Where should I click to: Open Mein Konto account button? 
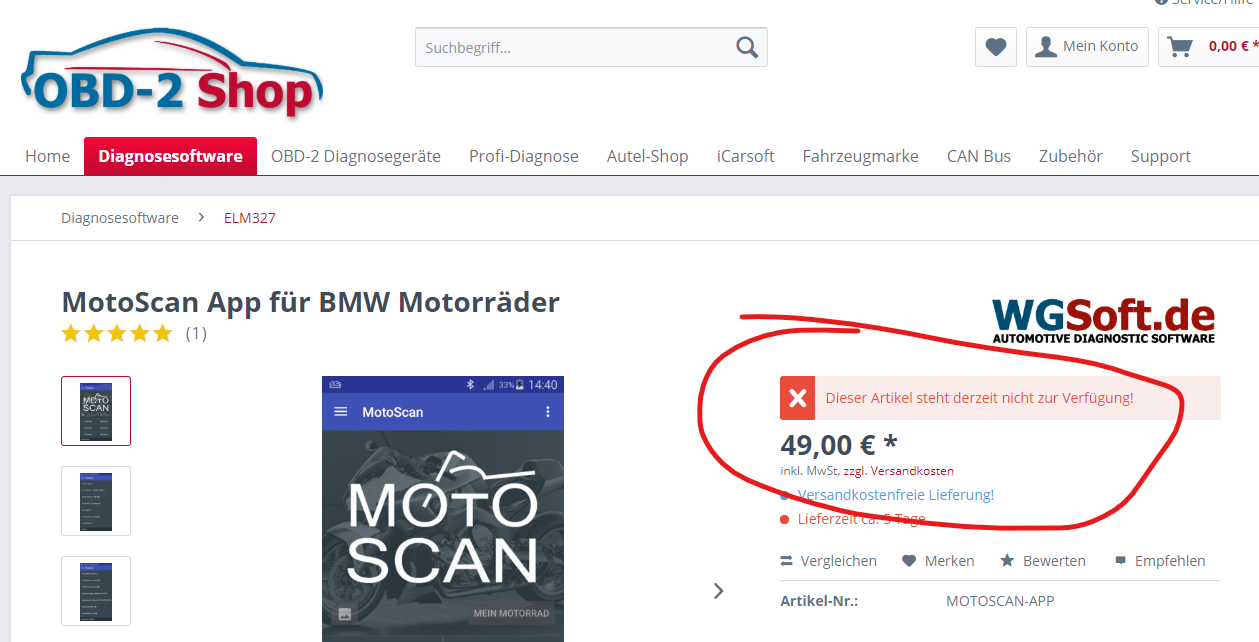(1087, 47)
